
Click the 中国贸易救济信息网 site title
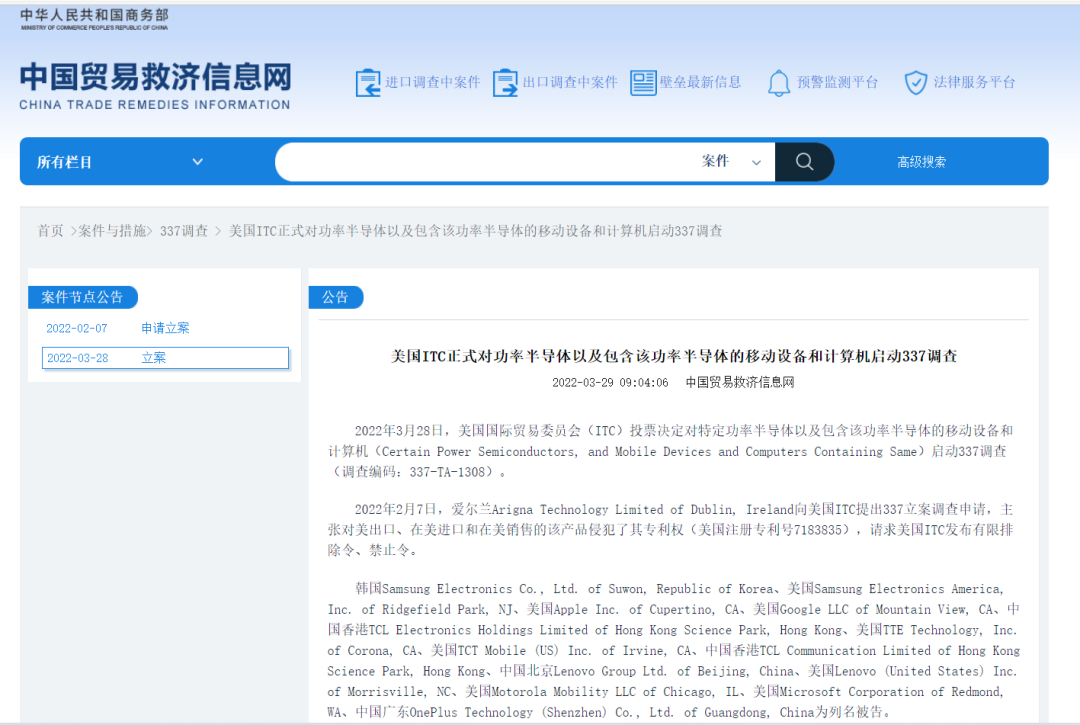tap(156, 76)
